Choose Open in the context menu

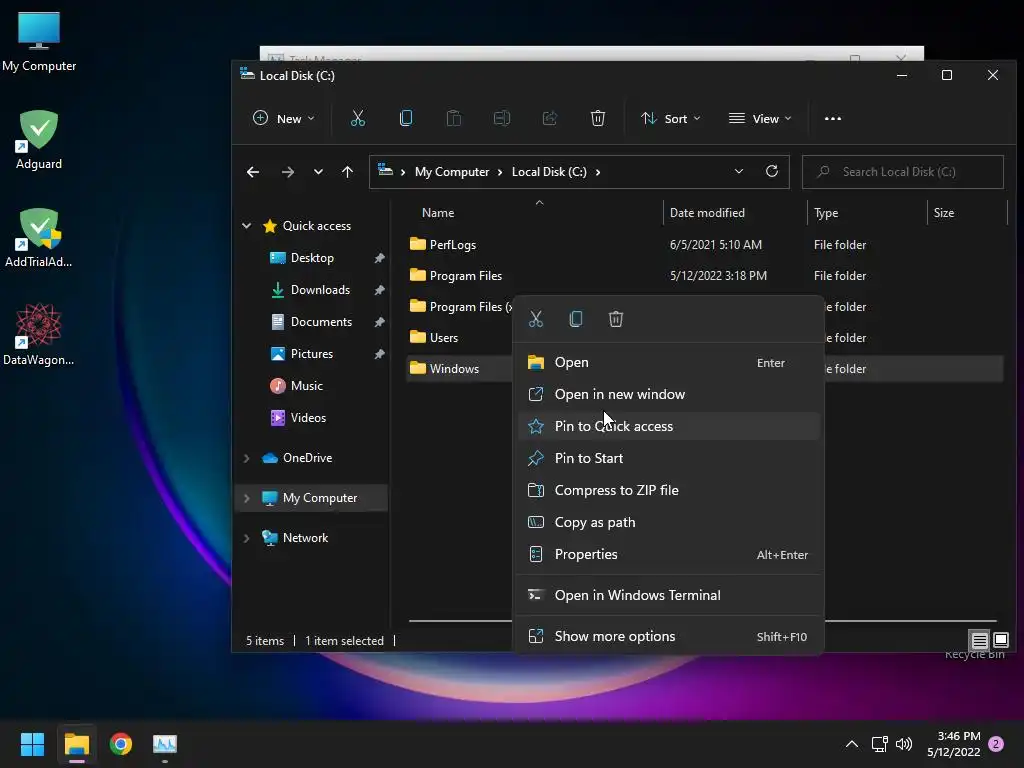(668, 362)
